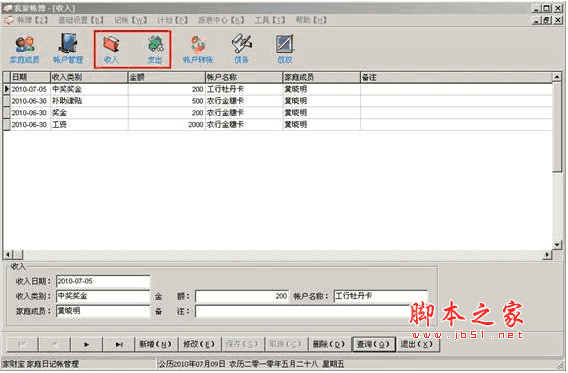
Task: Click the amount cell showing 2000
Action: pos(166,125)
